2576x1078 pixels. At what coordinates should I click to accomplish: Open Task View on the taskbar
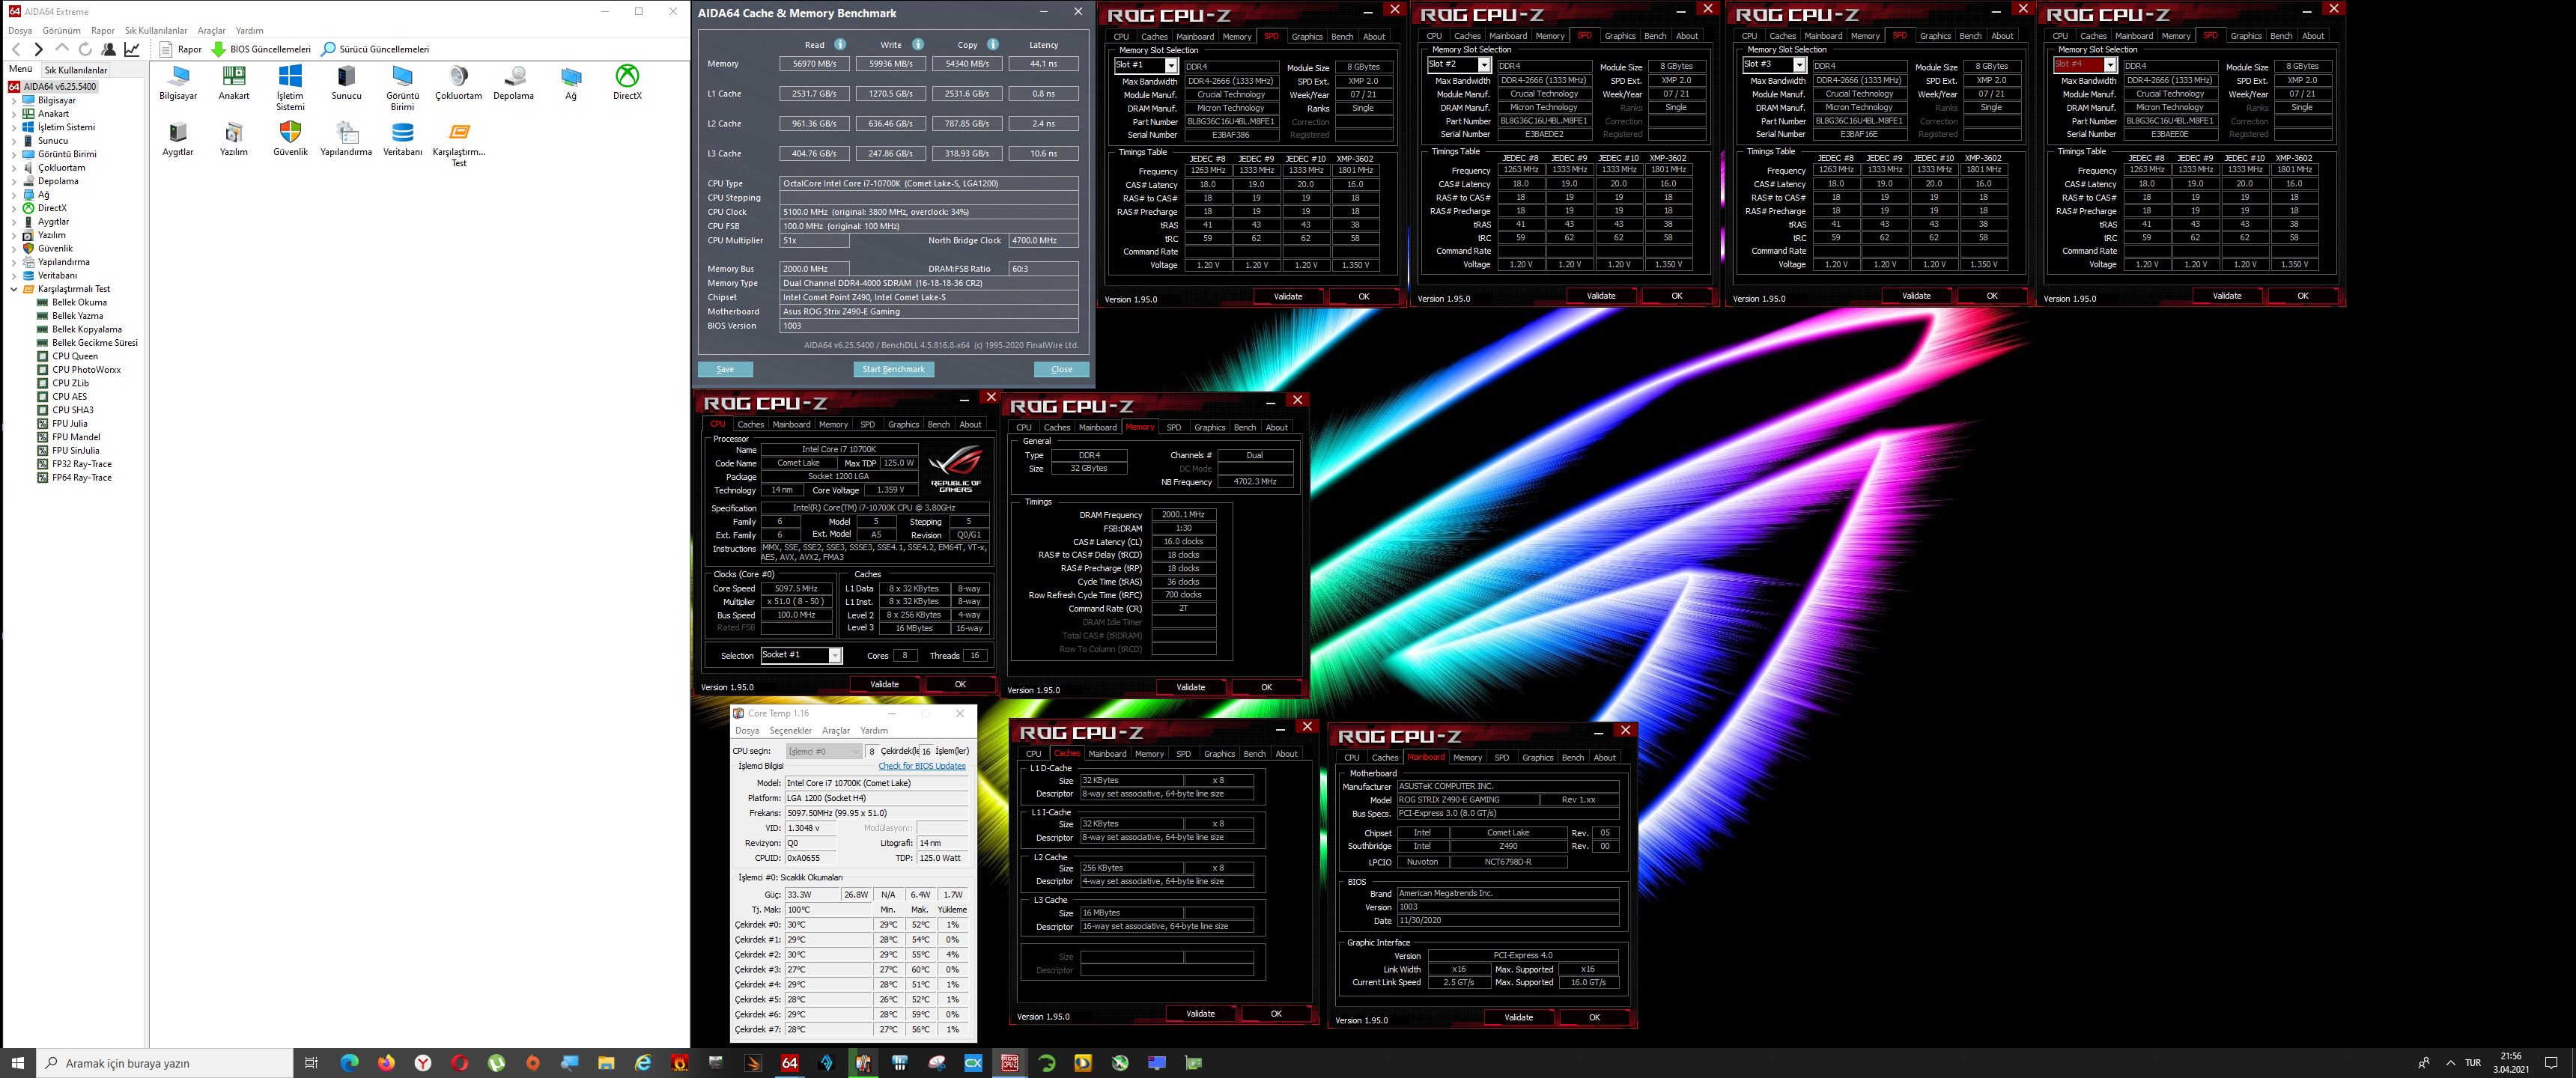pyautogui.click(x=311, y=1063)
